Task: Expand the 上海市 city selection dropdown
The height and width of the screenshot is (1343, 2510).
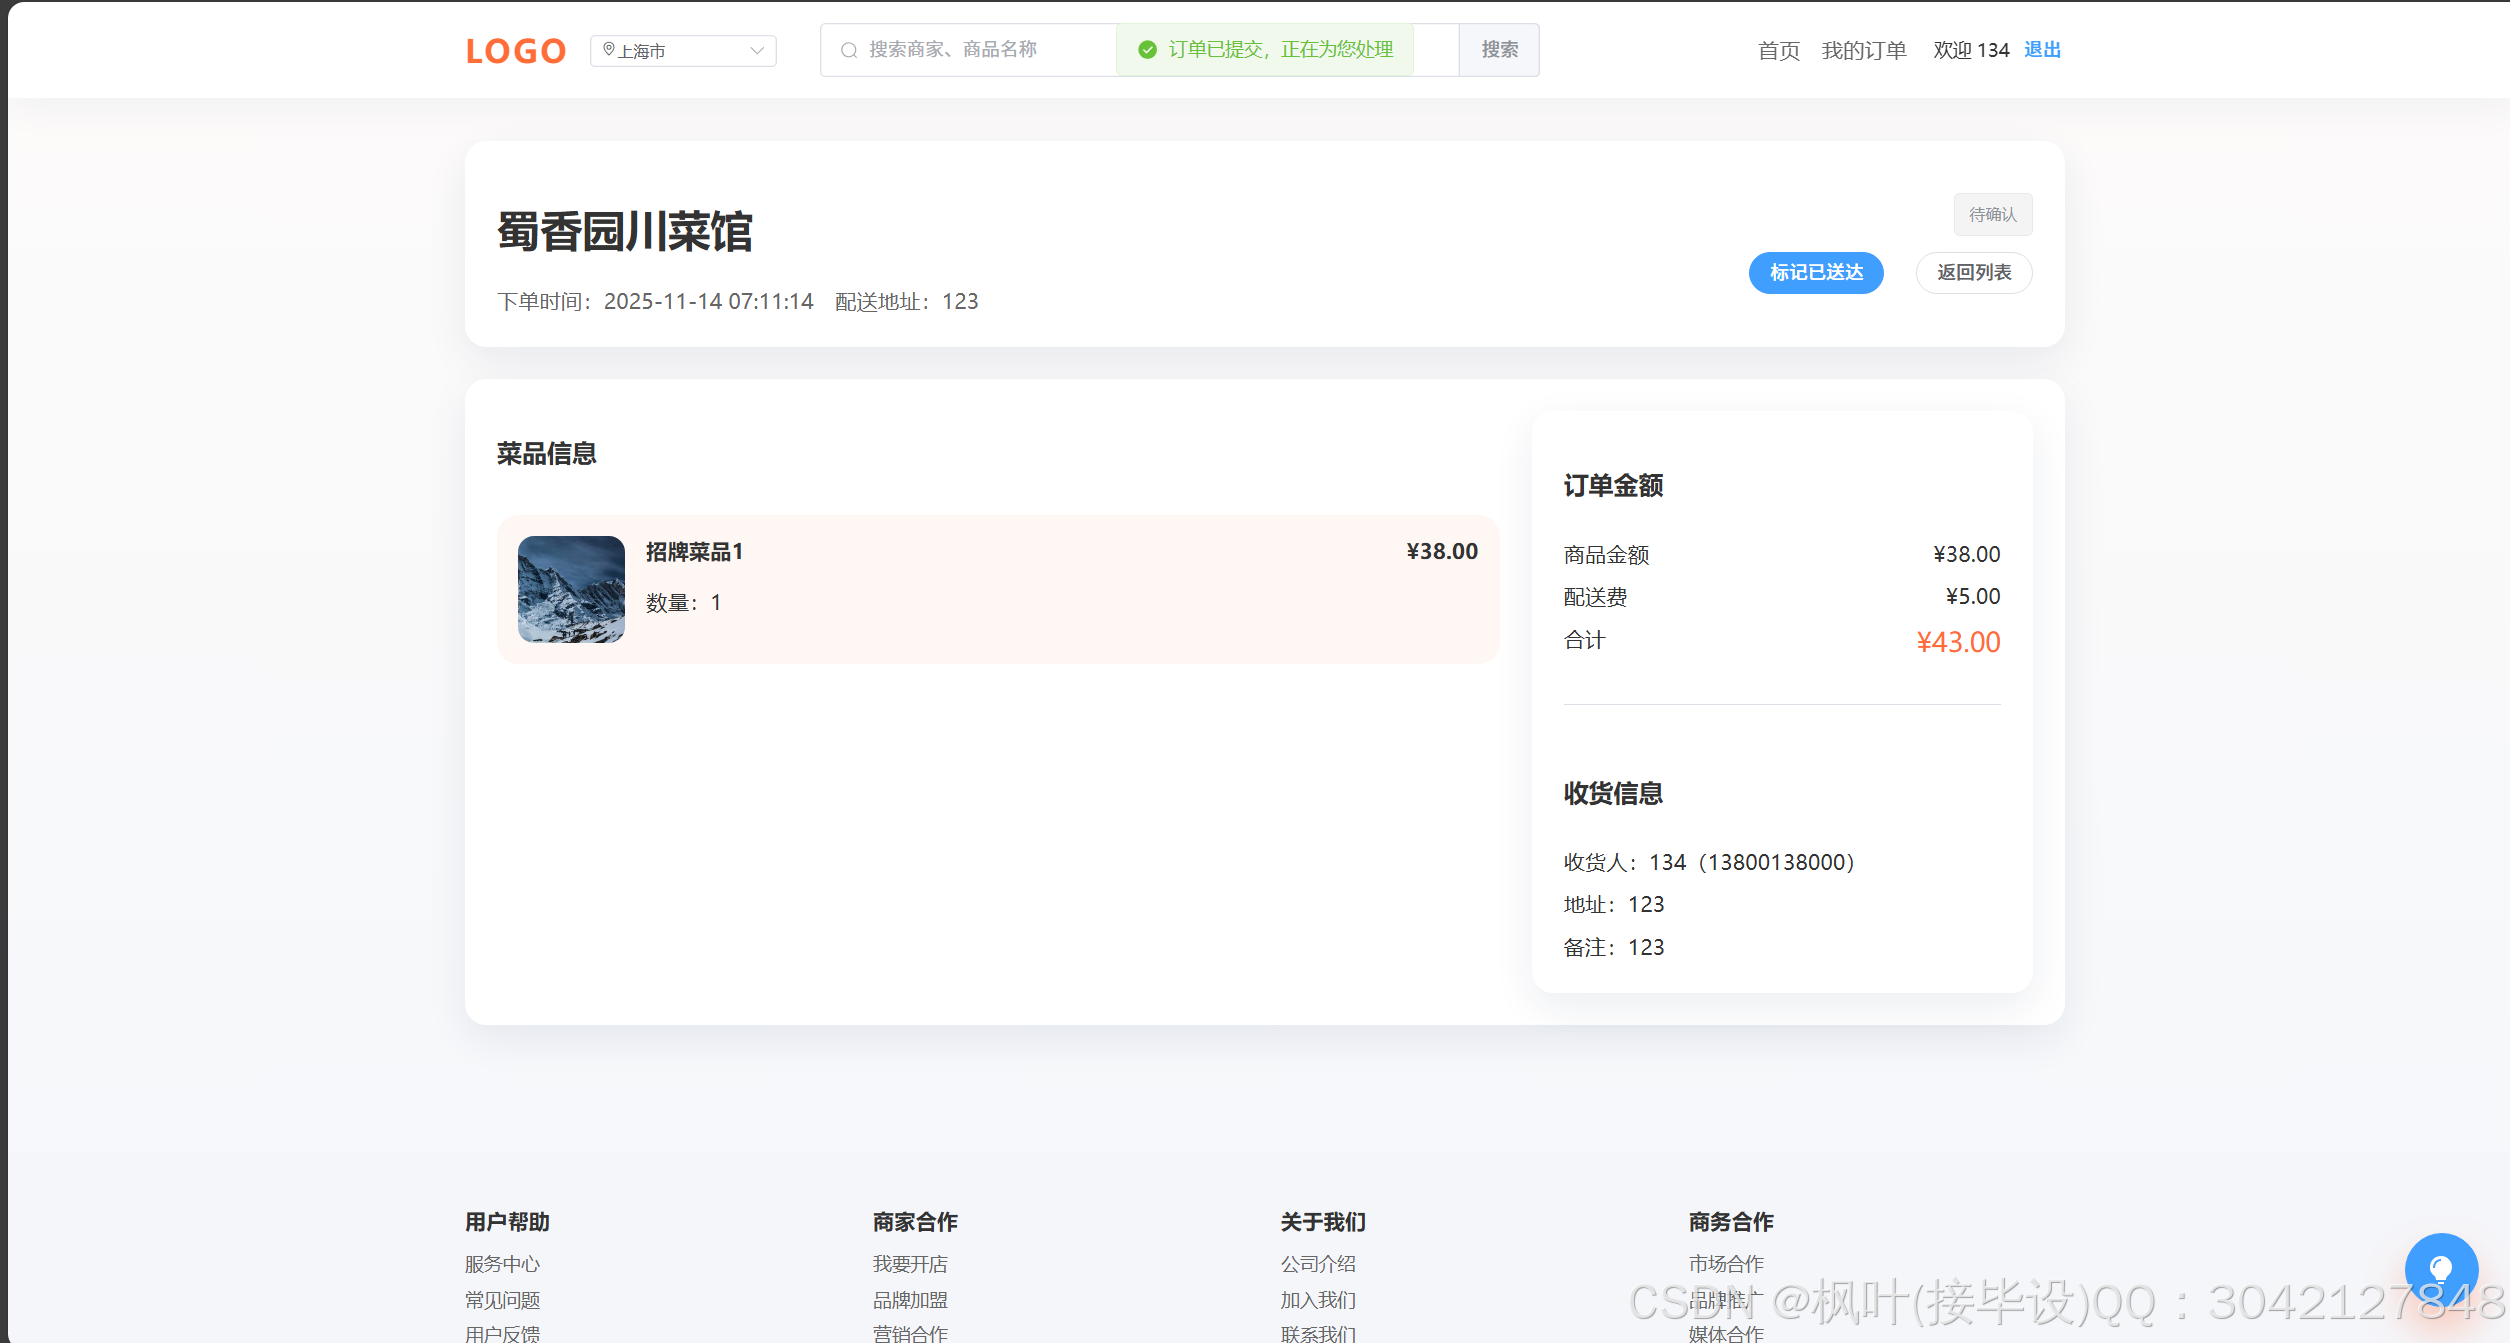Action: pos(683,50)
